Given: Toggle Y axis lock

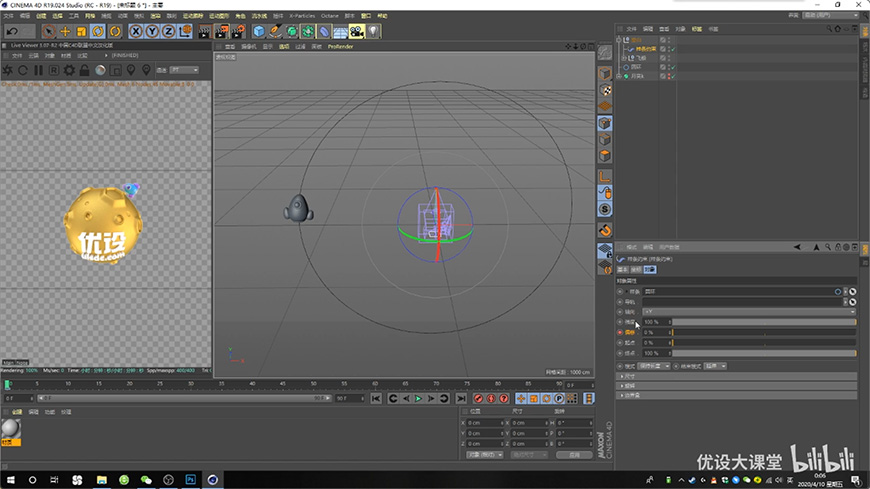Looking at the screenshot, I should pyautogui.click(x=151, y=32).
